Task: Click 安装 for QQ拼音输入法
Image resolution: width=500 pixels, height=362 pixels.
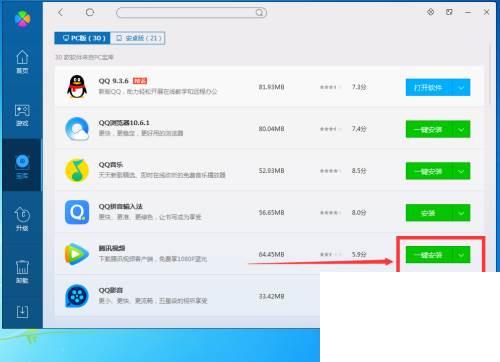Action: coord(429,213)
